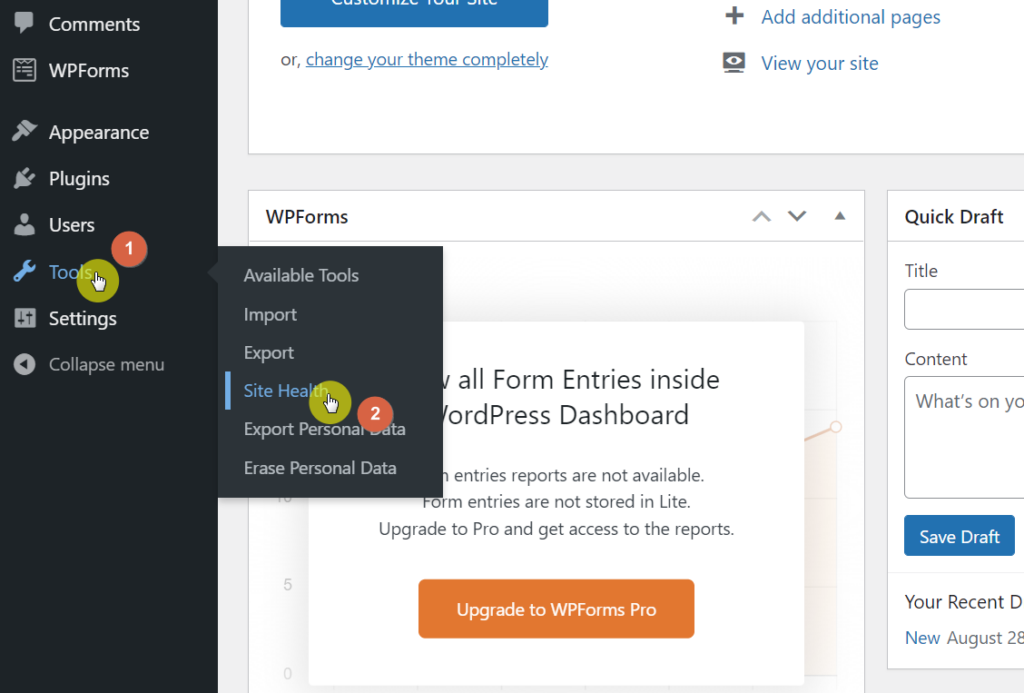Collapse the WPForms widget panel triangle
The height and width of the screenshot is (693, 1024).
click(840, 216)
